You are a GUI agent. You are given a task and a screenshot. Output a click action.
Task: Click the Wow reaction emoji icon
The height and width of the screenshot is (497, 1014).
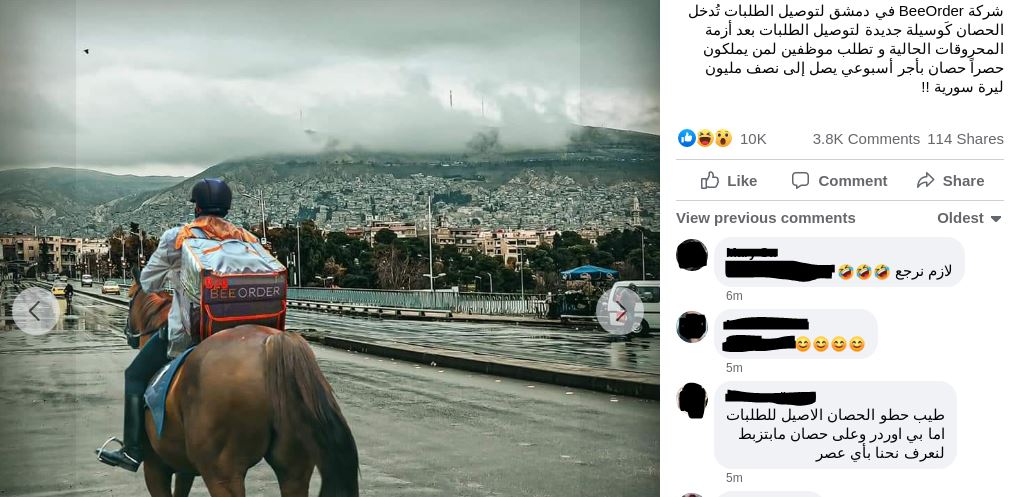(x=723, y=138)
